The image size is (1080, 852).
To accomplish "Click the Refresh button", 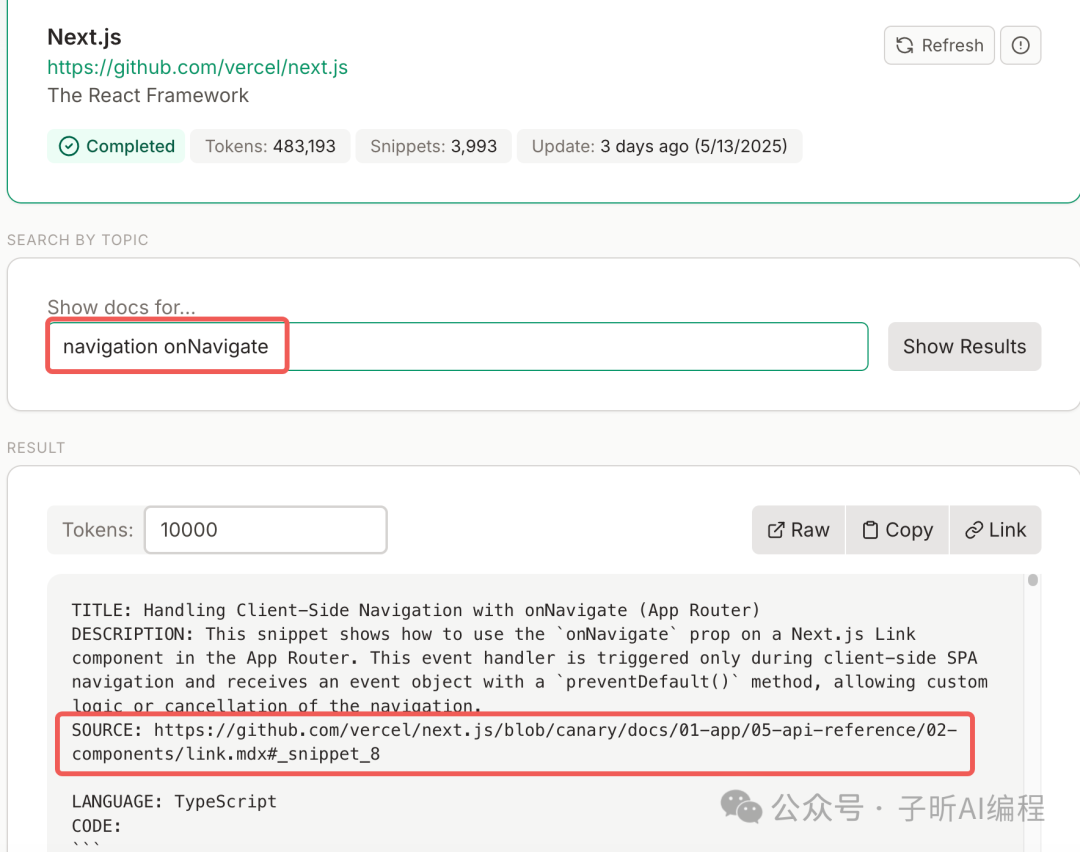I will pos(939,45).
